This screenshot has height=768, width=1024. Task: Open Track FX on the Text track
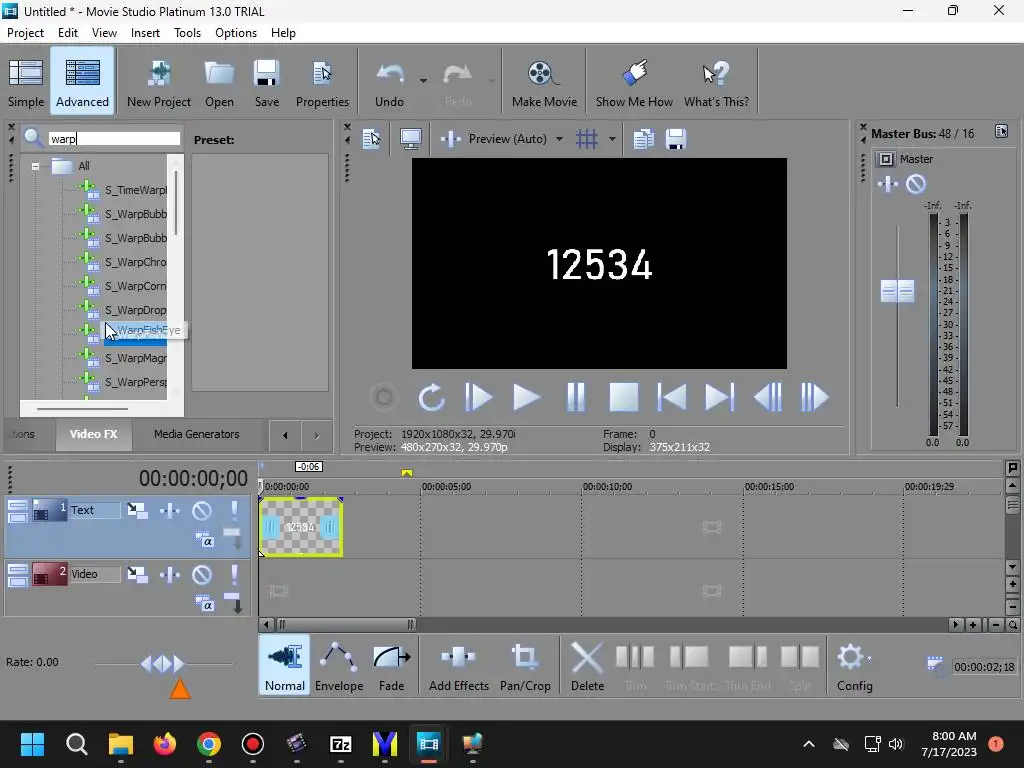[x=170, y=510]
